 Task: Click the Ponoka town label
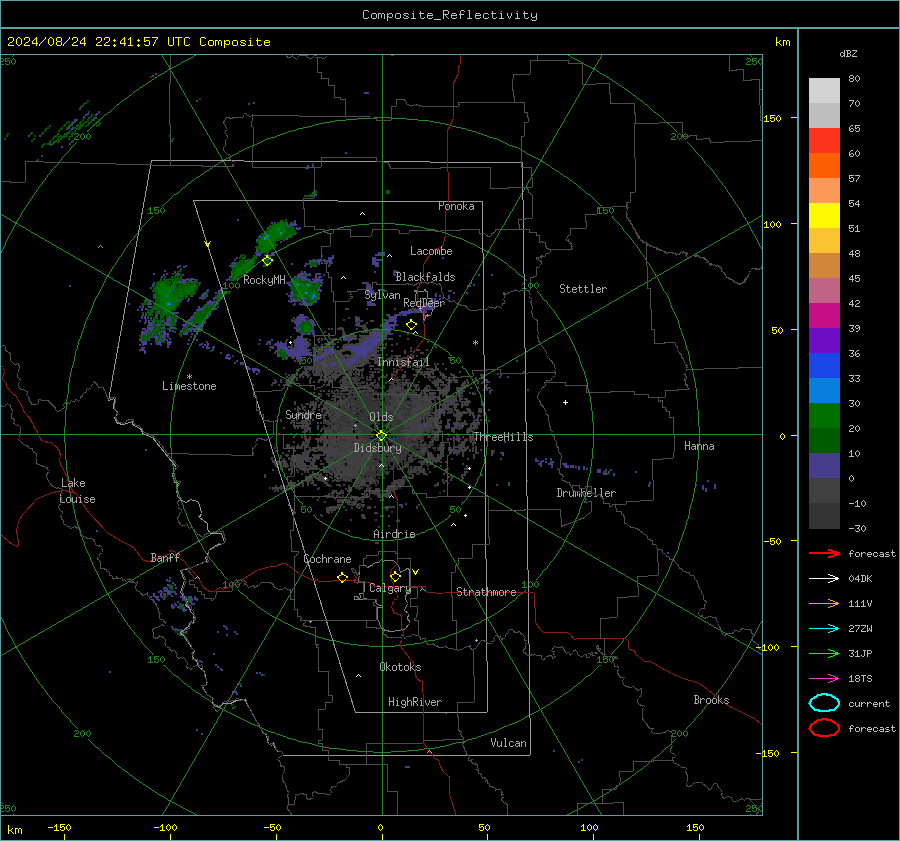[x=456, y=206]
